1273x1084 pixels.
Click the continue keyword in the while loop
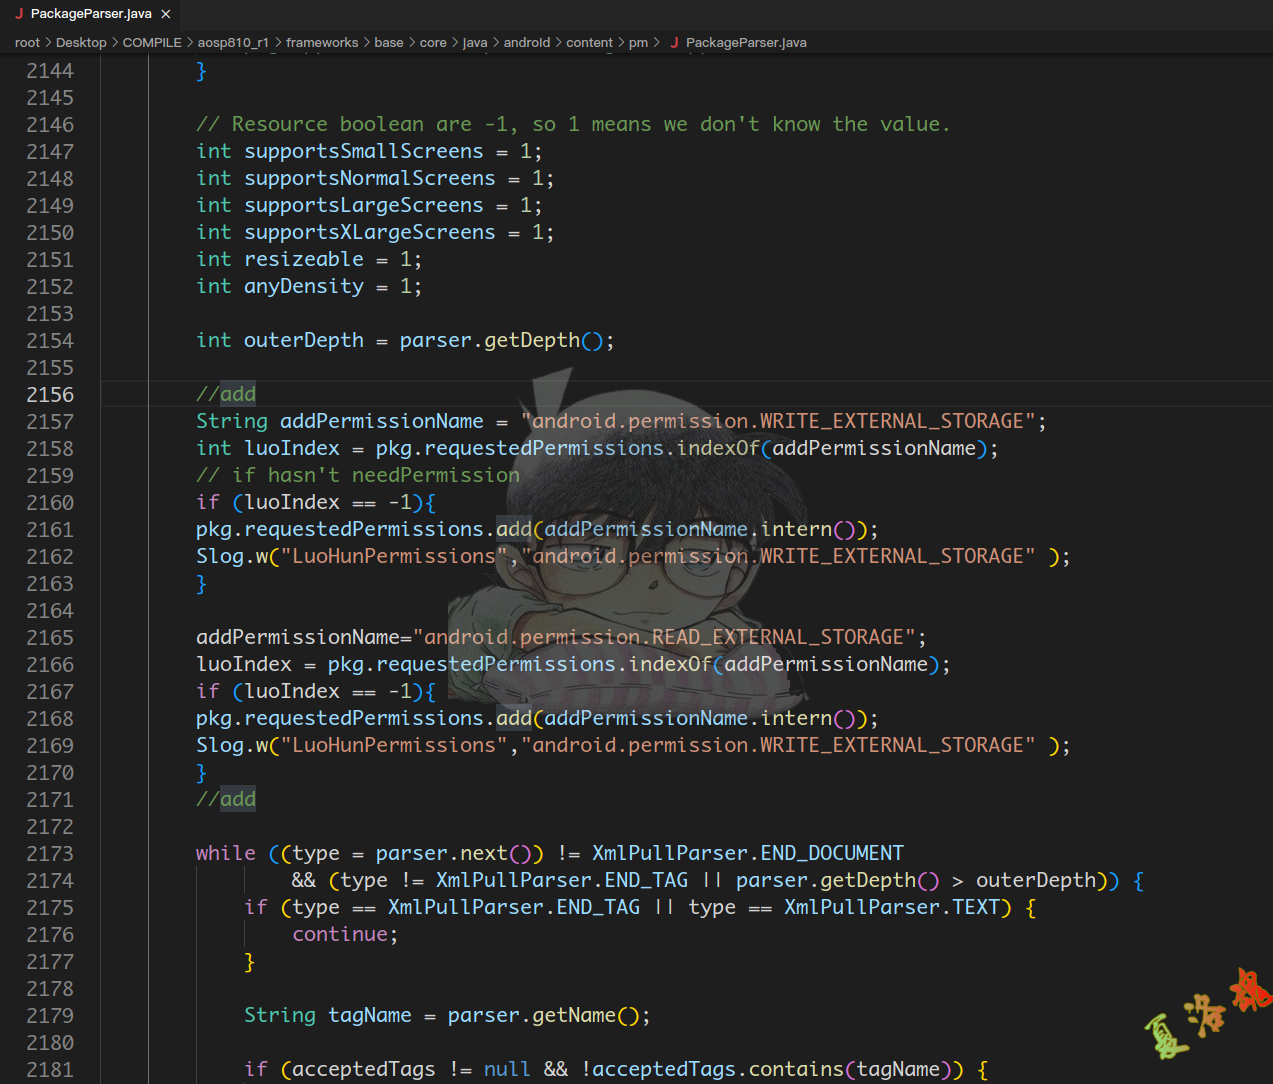[340, 935]
